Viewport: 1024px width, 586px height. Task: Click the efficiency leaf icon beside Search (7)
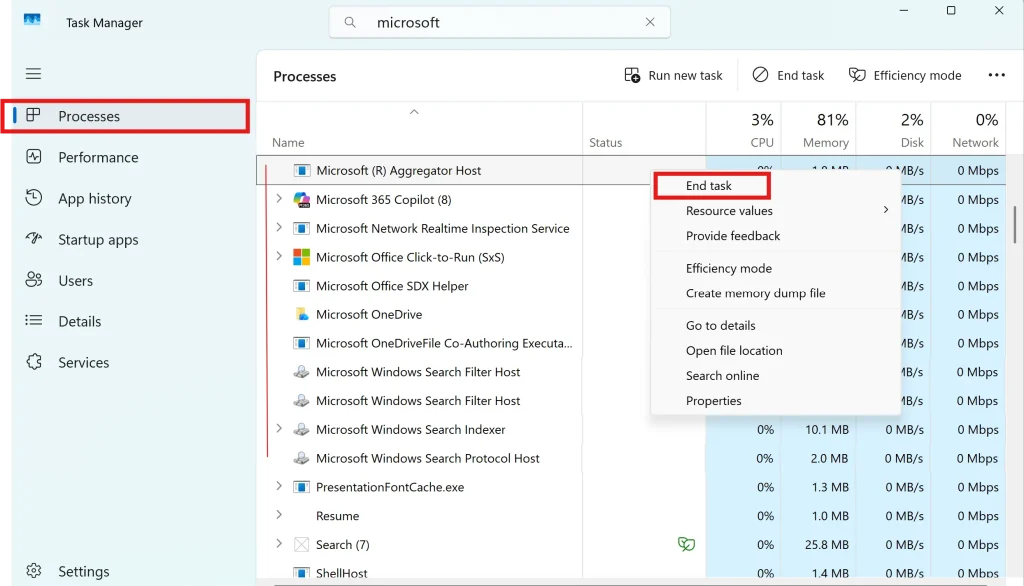pos(686,544)
